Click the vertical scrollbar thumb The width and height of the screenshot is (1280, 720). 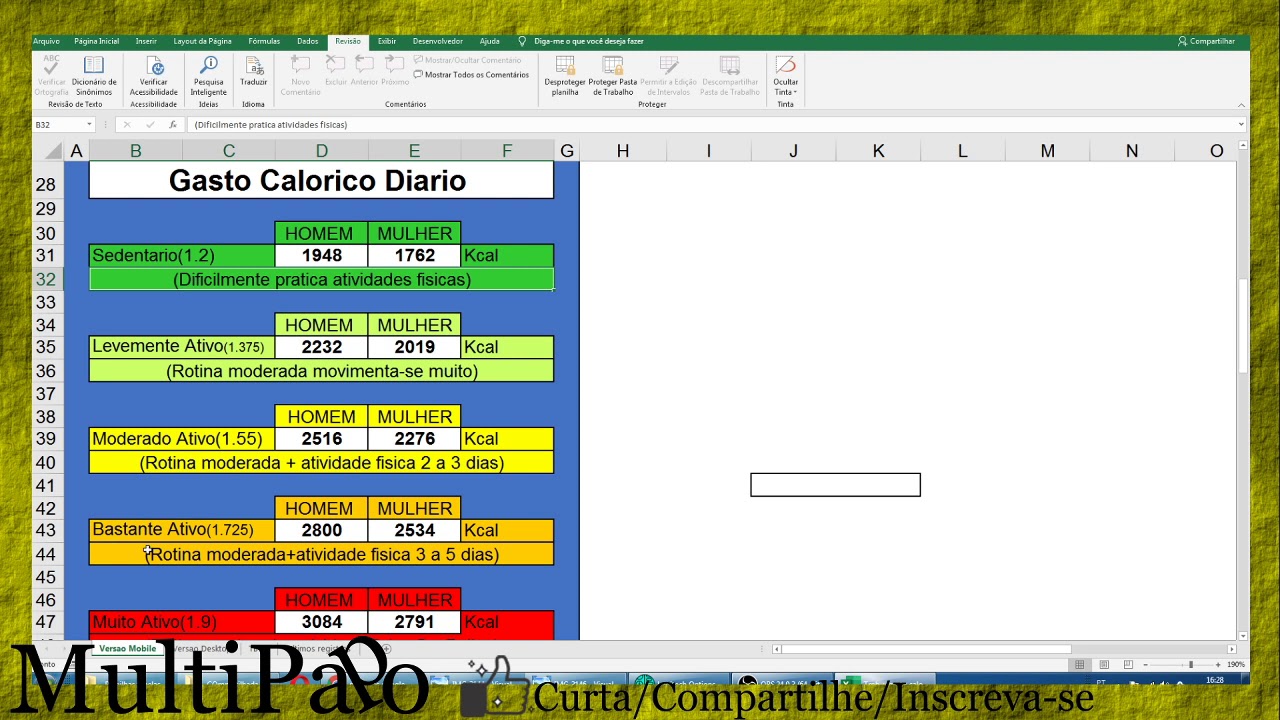pos(1241,326)
